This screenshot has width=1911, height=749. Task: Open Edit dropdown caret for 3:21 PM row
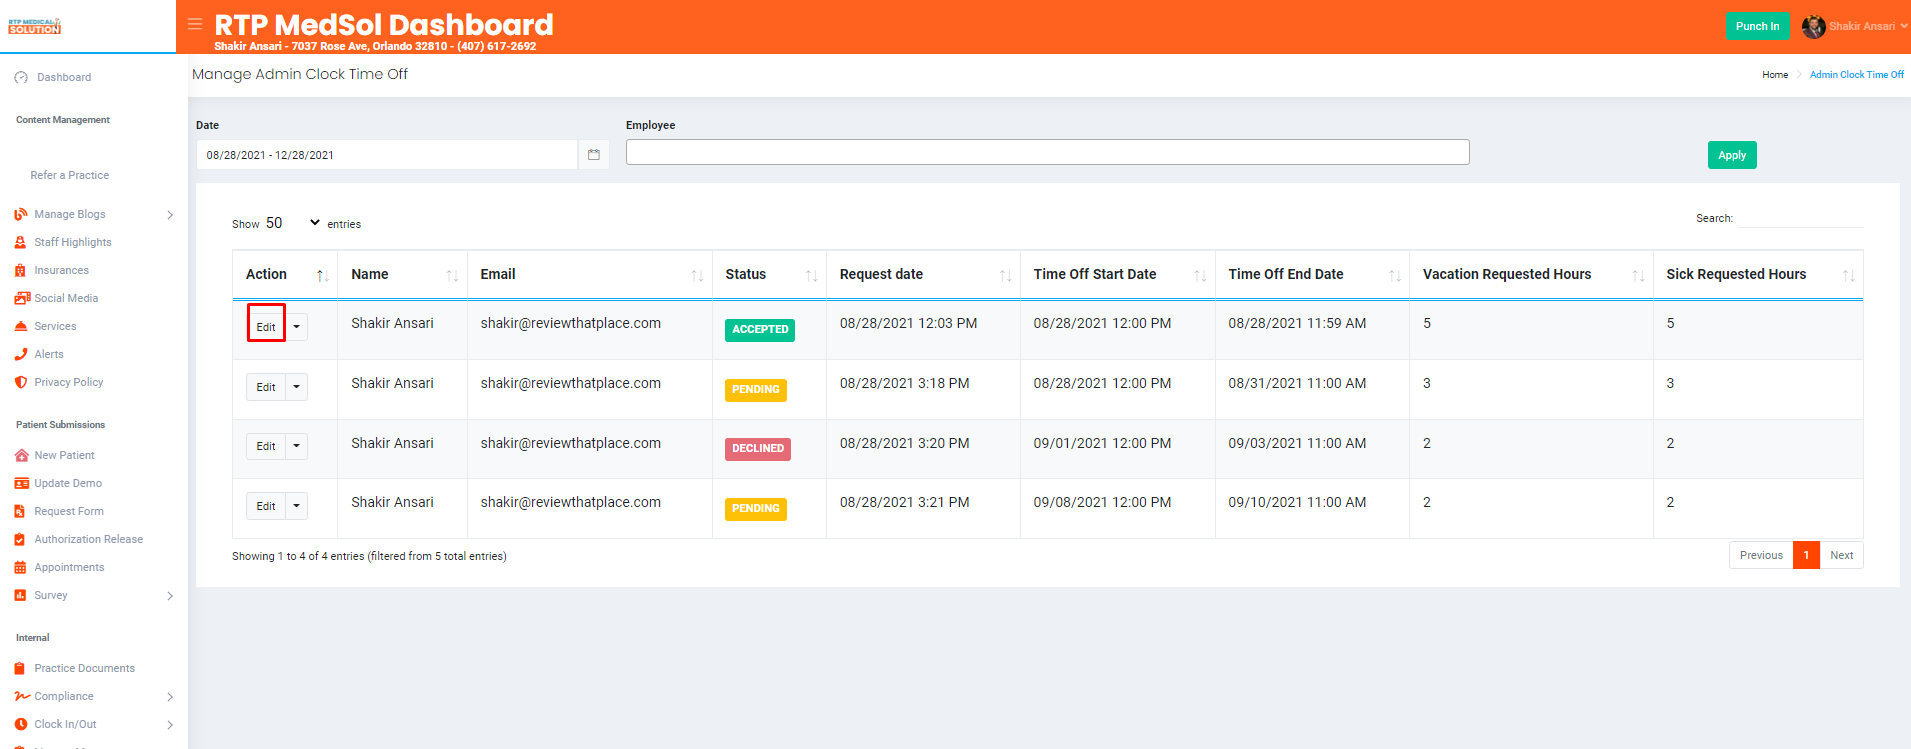[x=296, y=506]
